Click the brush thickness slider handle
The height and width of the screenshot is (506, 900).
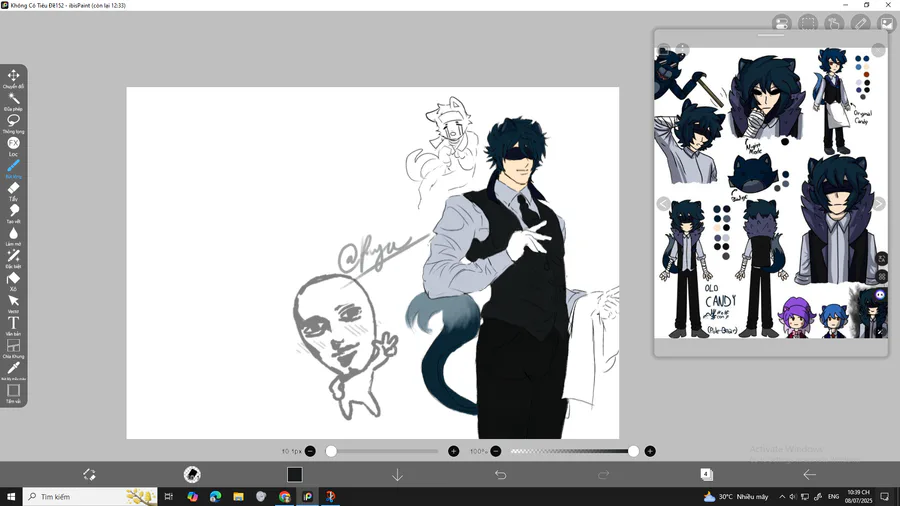[x=331, y=451]
